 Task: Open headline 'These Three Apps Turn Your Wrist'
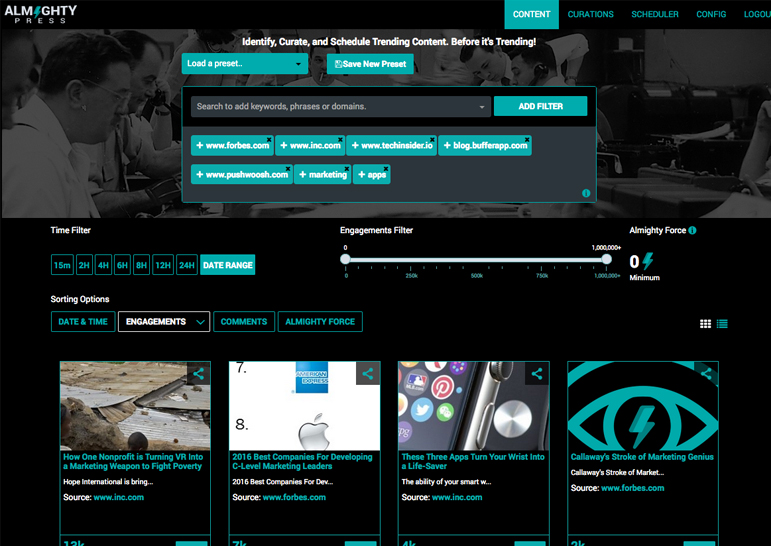click(473, 461)
